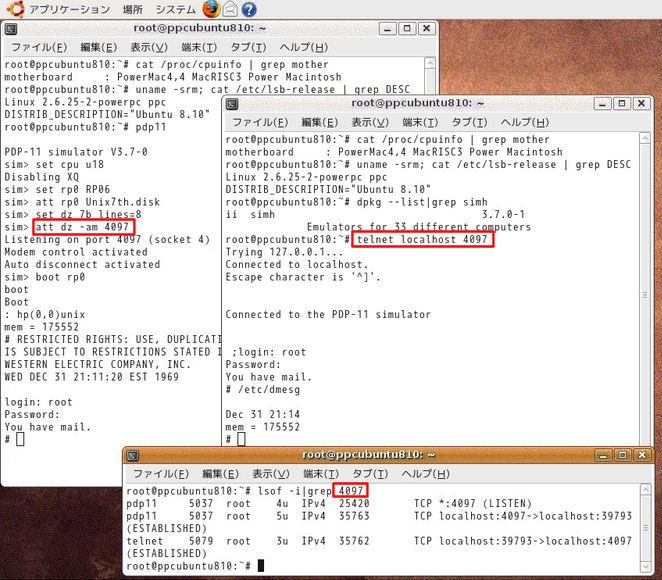Image resolution: width=662 pixels, height=580 pixels.
Task: Open ヘルプ menu in back terminal window
Action: click(304, 47)
